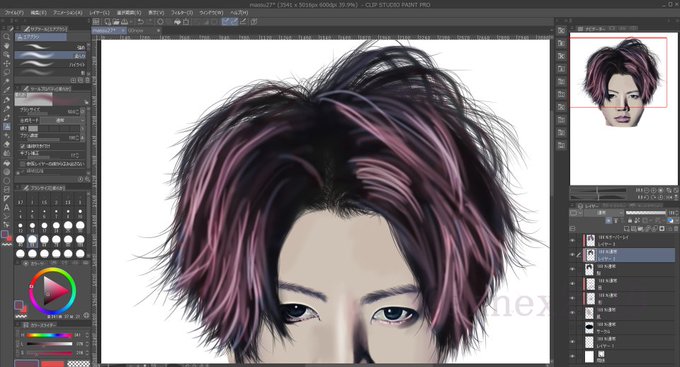Pick a color in the color wheel triangle
This screenshot has height=367, width=680.
point(54,291)
